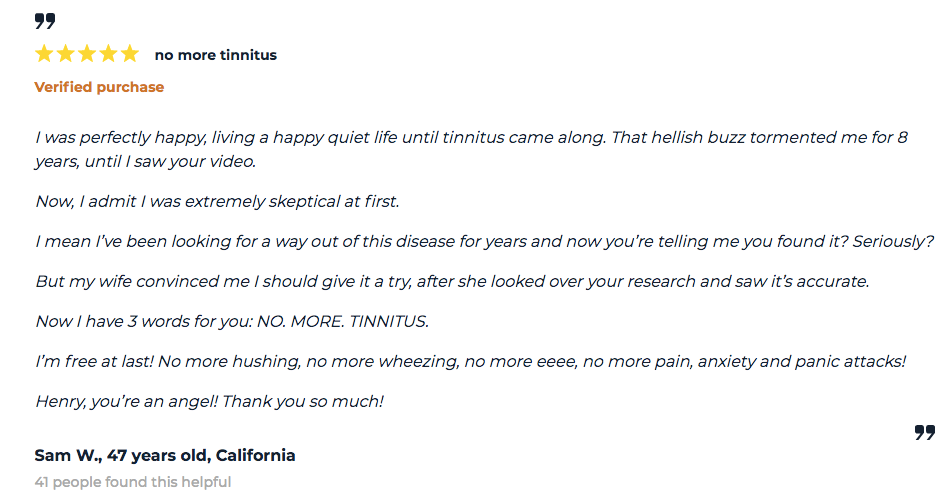Click the second yellow star
Image resolution: width=951 pixels, height=499 pixels.
click(66, 54)
